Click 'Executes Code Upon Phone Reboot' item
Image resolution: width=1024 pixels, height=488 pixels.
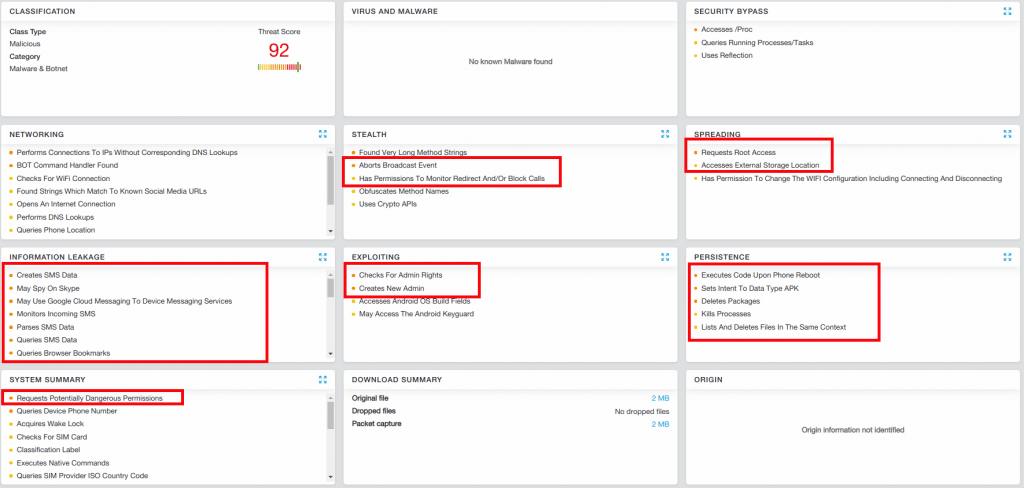click(x=760, y=275)
